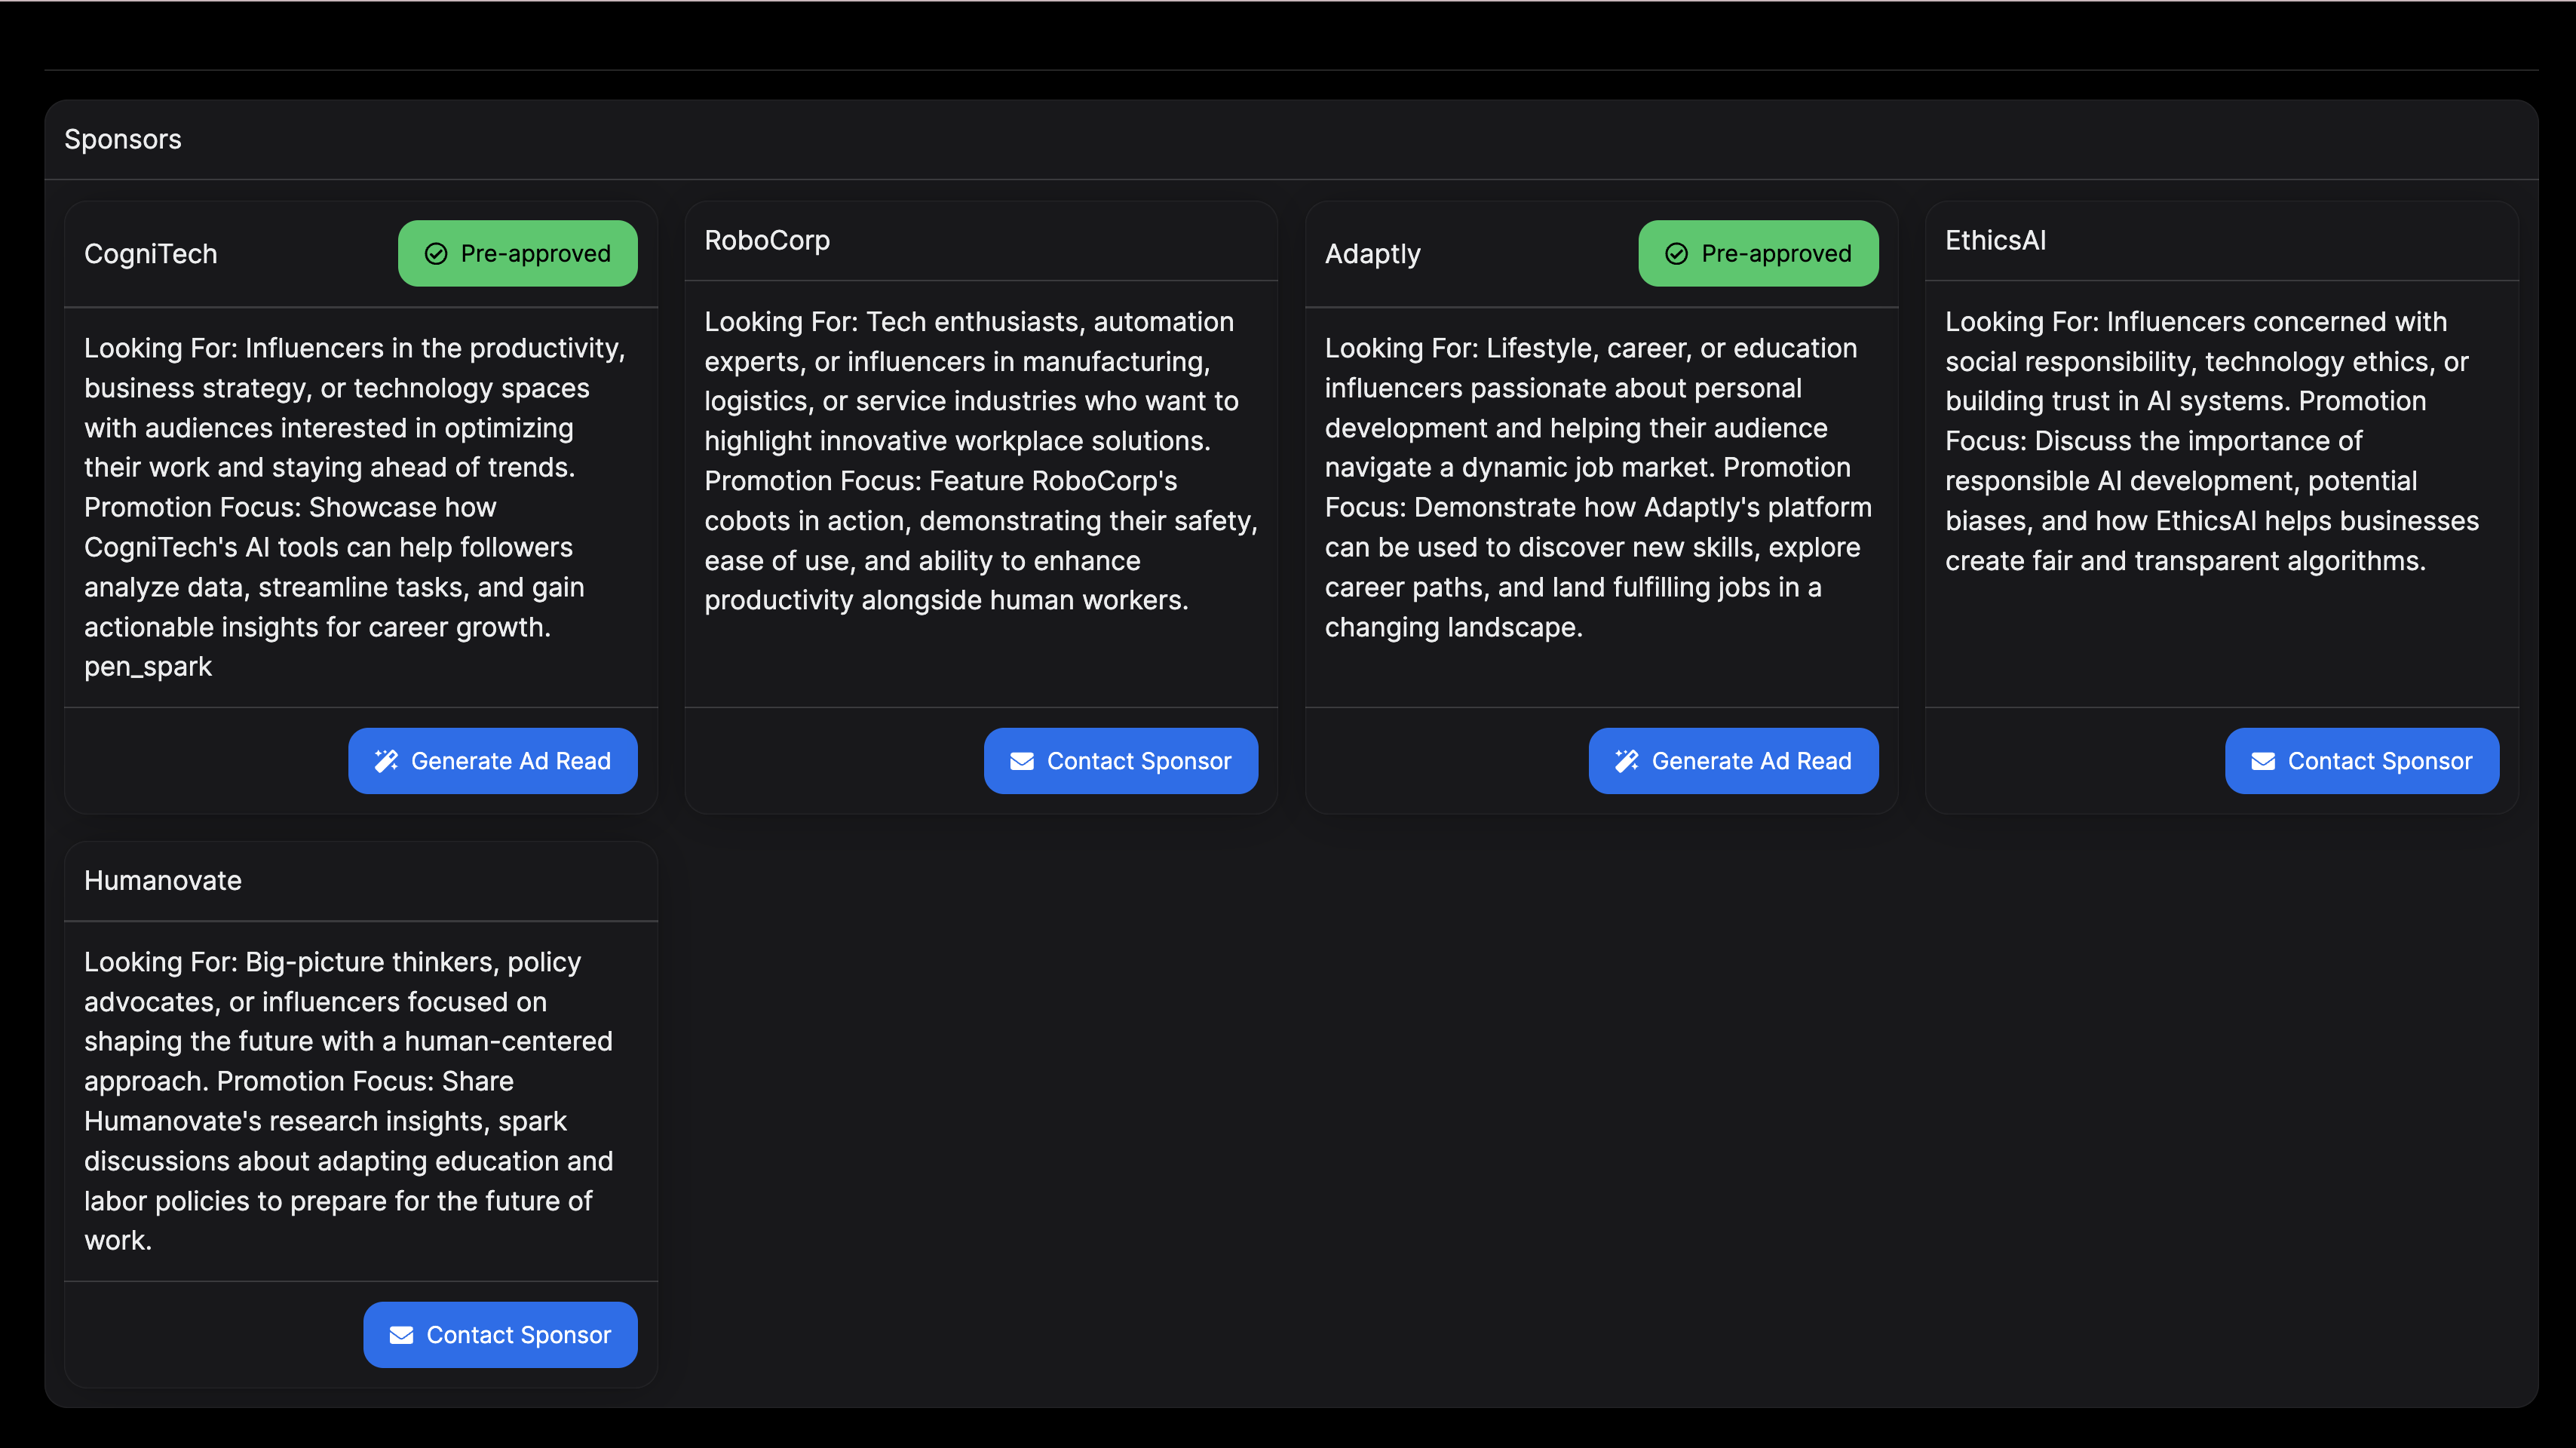Viewport: 2576px width, 1448px height.
Task: Click the Adaptly sponsor heading
Action: pyautogui.click(x=1372, y=254)
